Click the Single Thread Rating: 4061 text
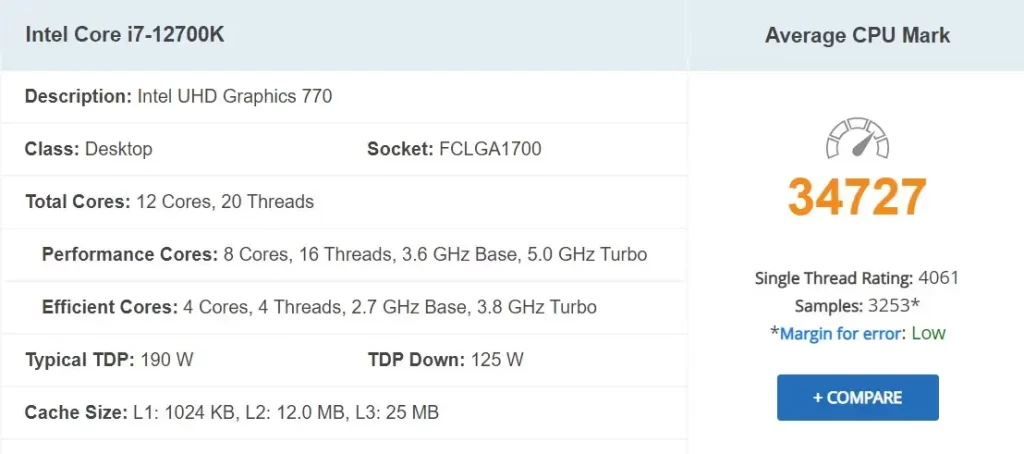The width and height of the screenshot is (1024, 454). (857, 278)
